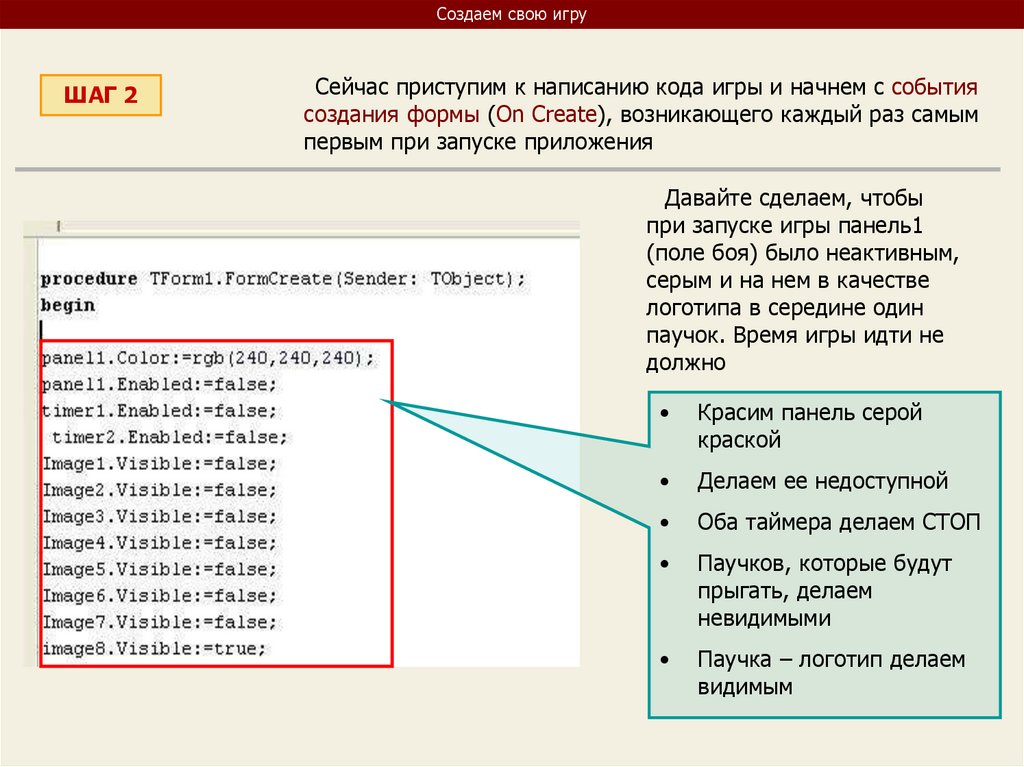Viewport: 1024px width, 767px height.
Task: Click line Image4.Visible:=false;
Action: pyautogui.click(x=159, y=543)
